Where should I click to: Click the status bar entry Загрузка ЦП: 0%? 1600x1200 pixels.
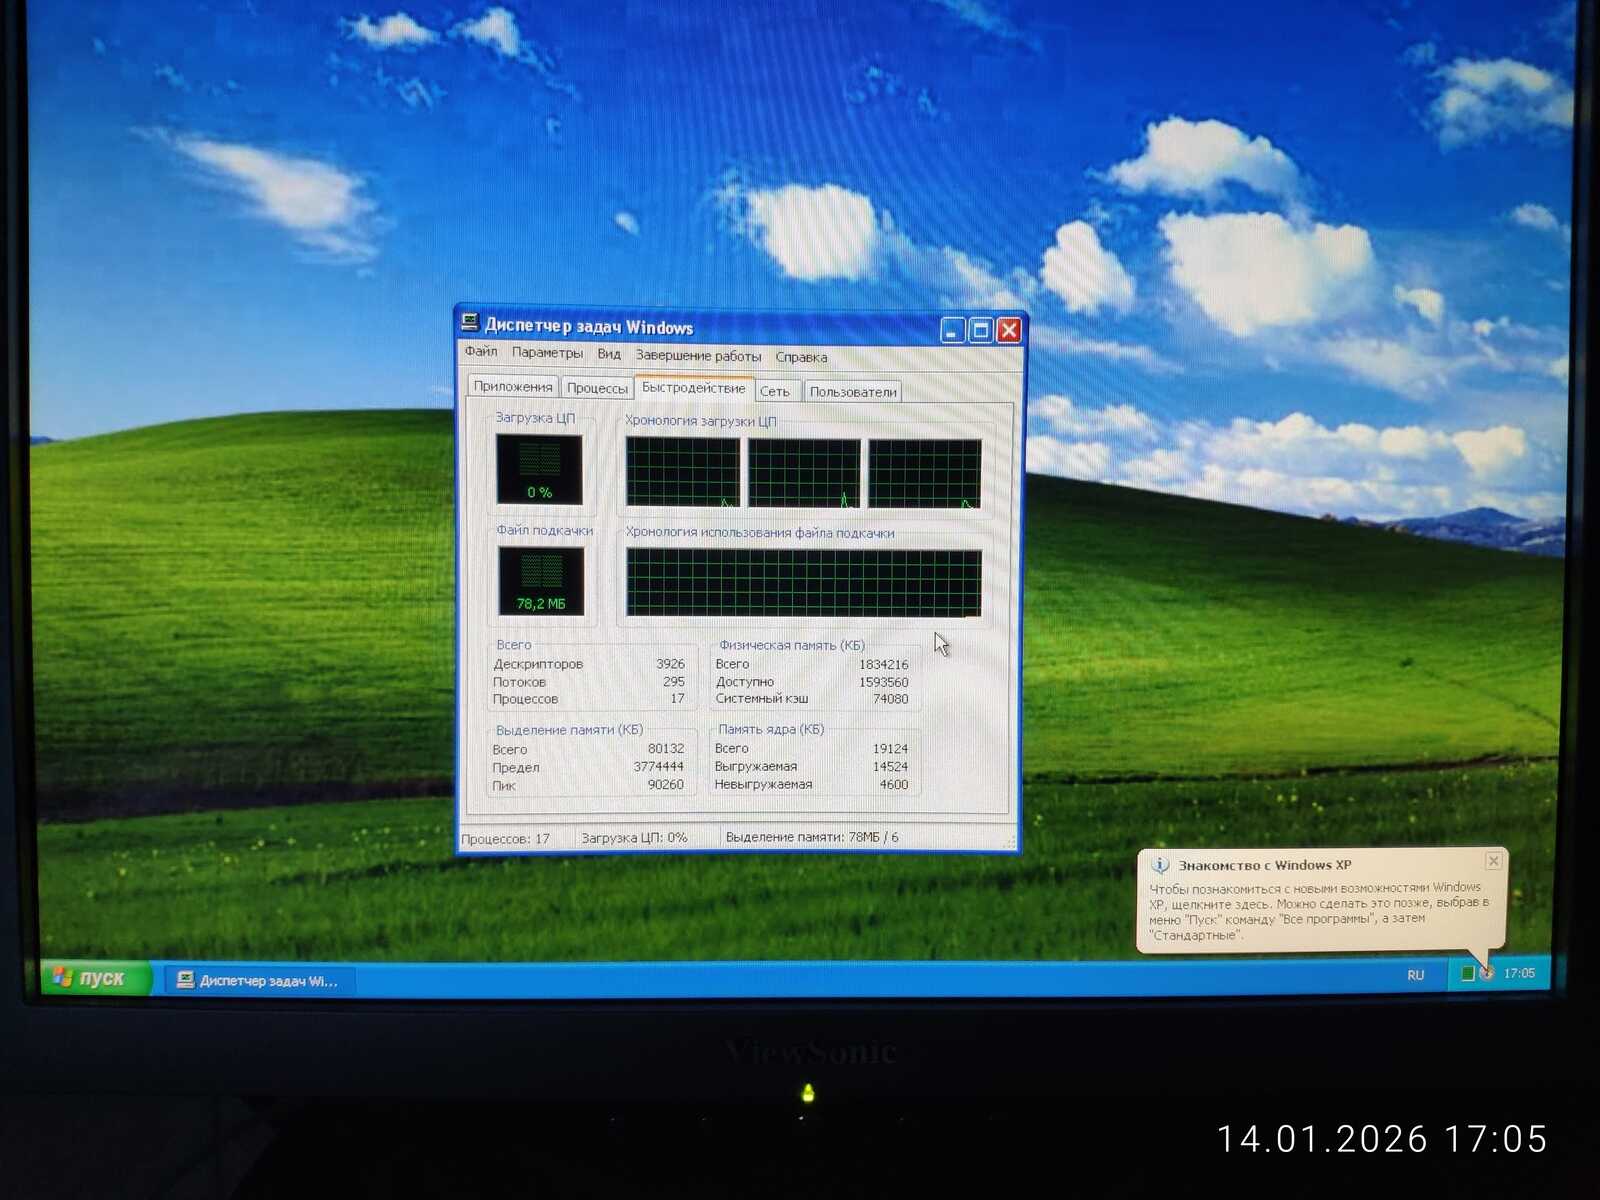pos(634,838)
